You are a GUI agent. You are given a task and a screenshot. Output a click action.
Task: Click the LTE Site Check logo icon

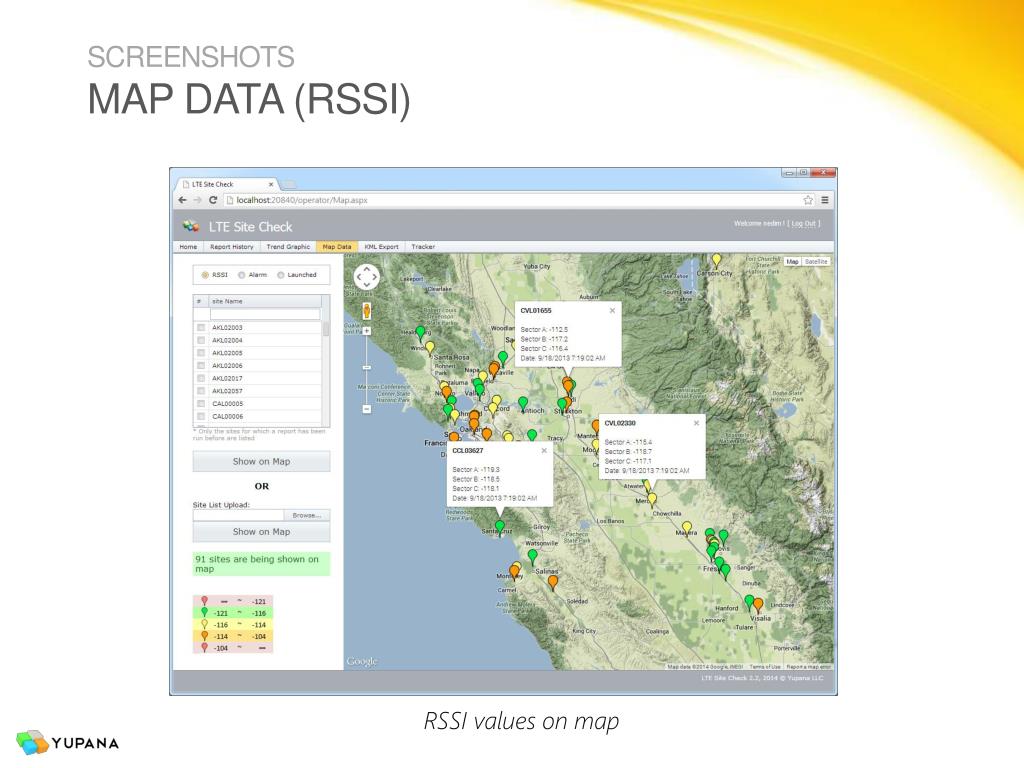(191, 227)
